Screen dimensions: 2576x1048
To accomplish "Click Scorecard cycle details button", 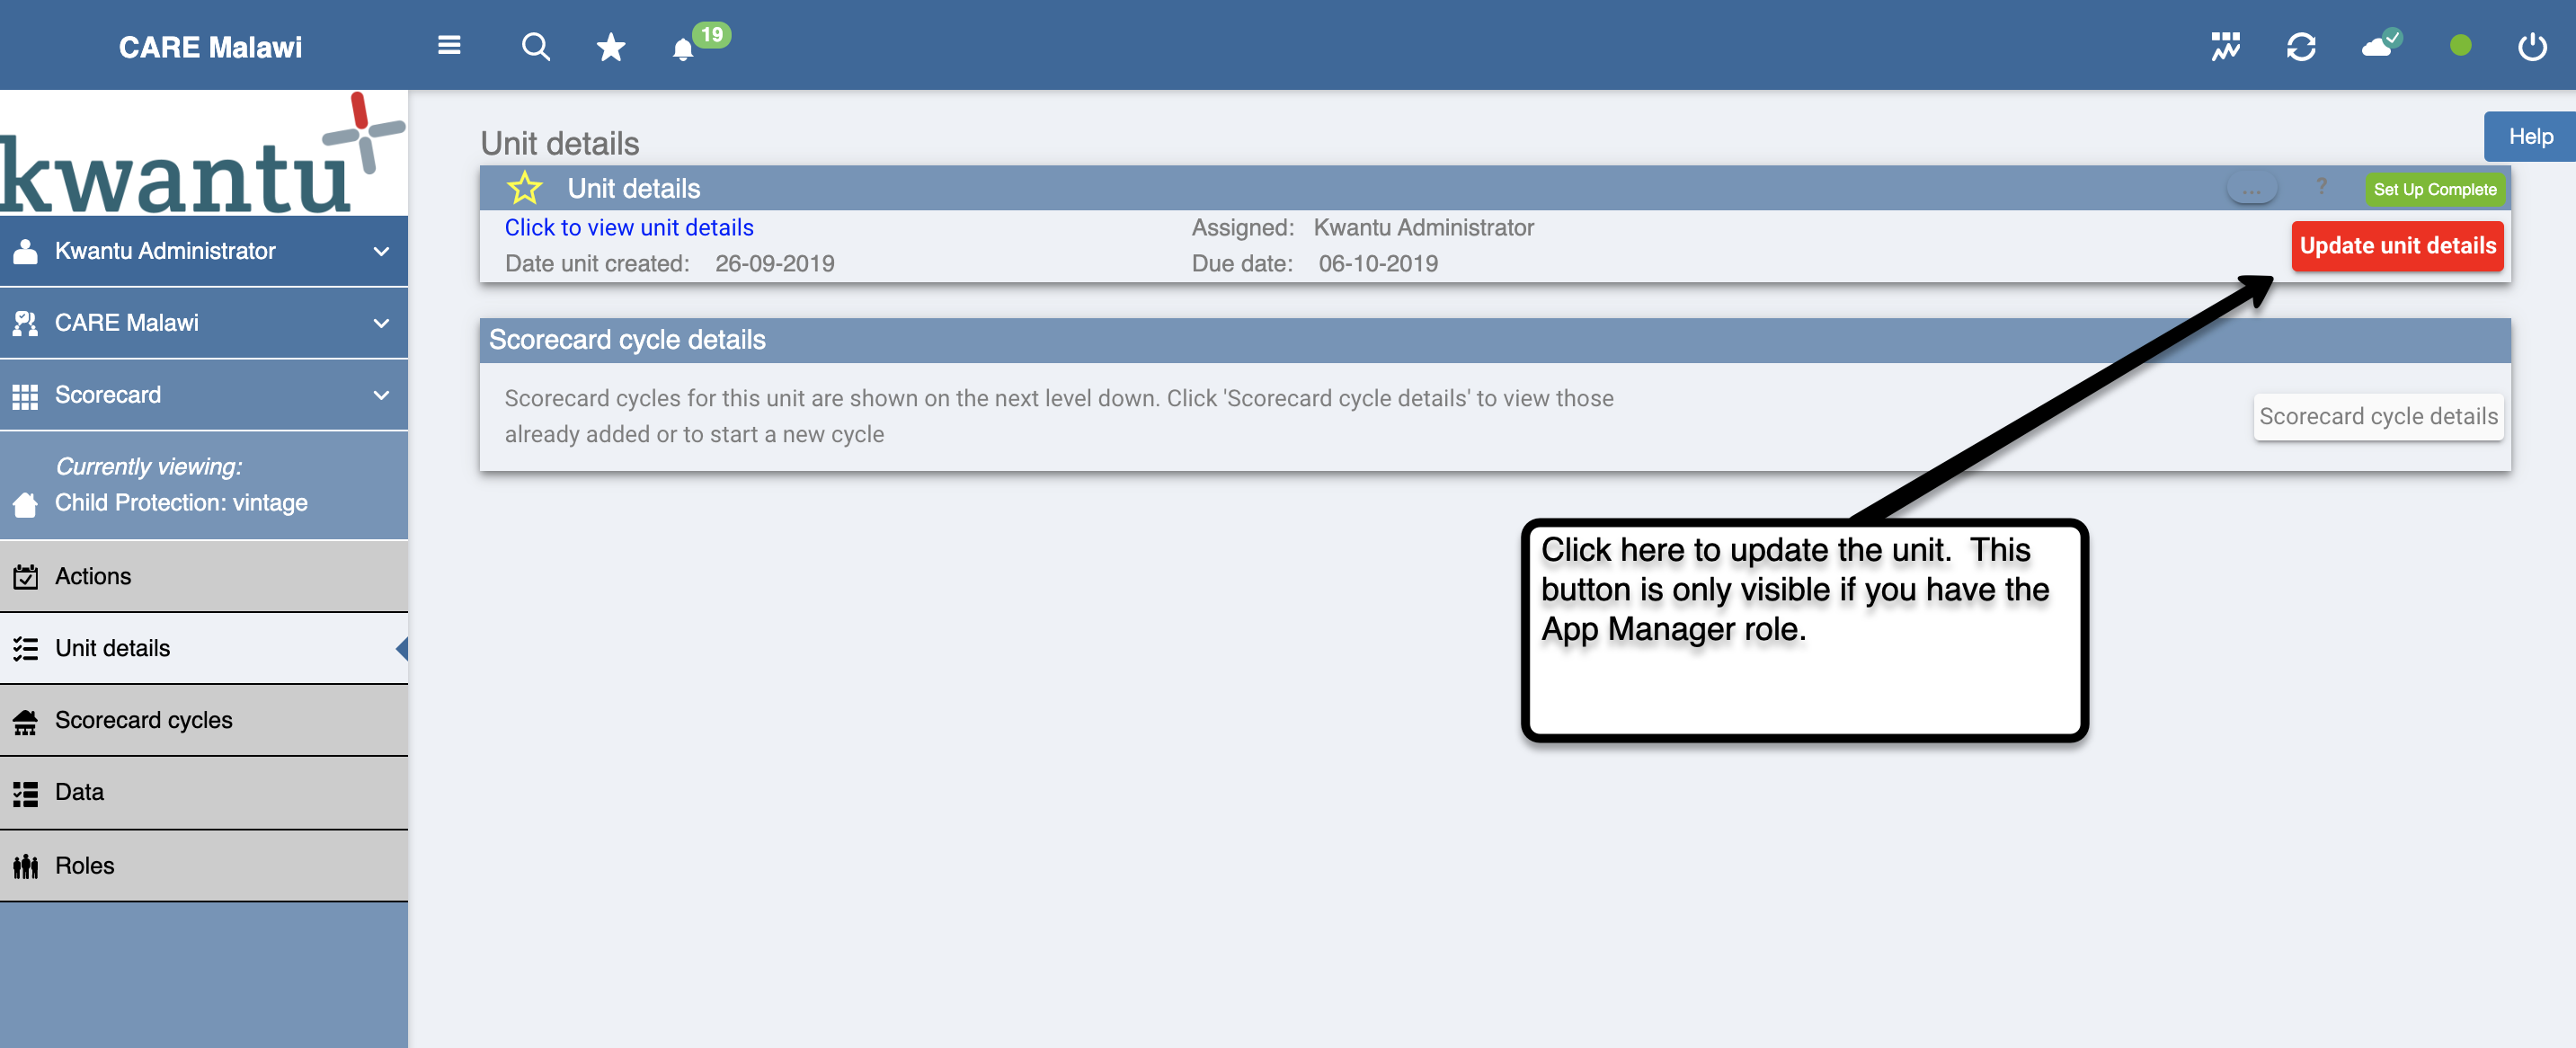I will [2378, 416].
